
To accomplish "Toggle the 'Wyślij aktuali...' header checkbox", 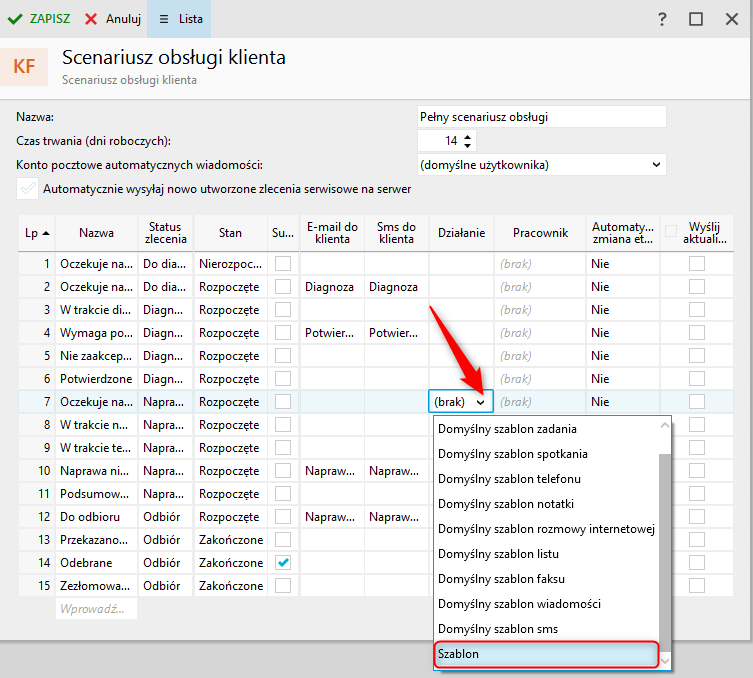I will click(x=671, y=231).
